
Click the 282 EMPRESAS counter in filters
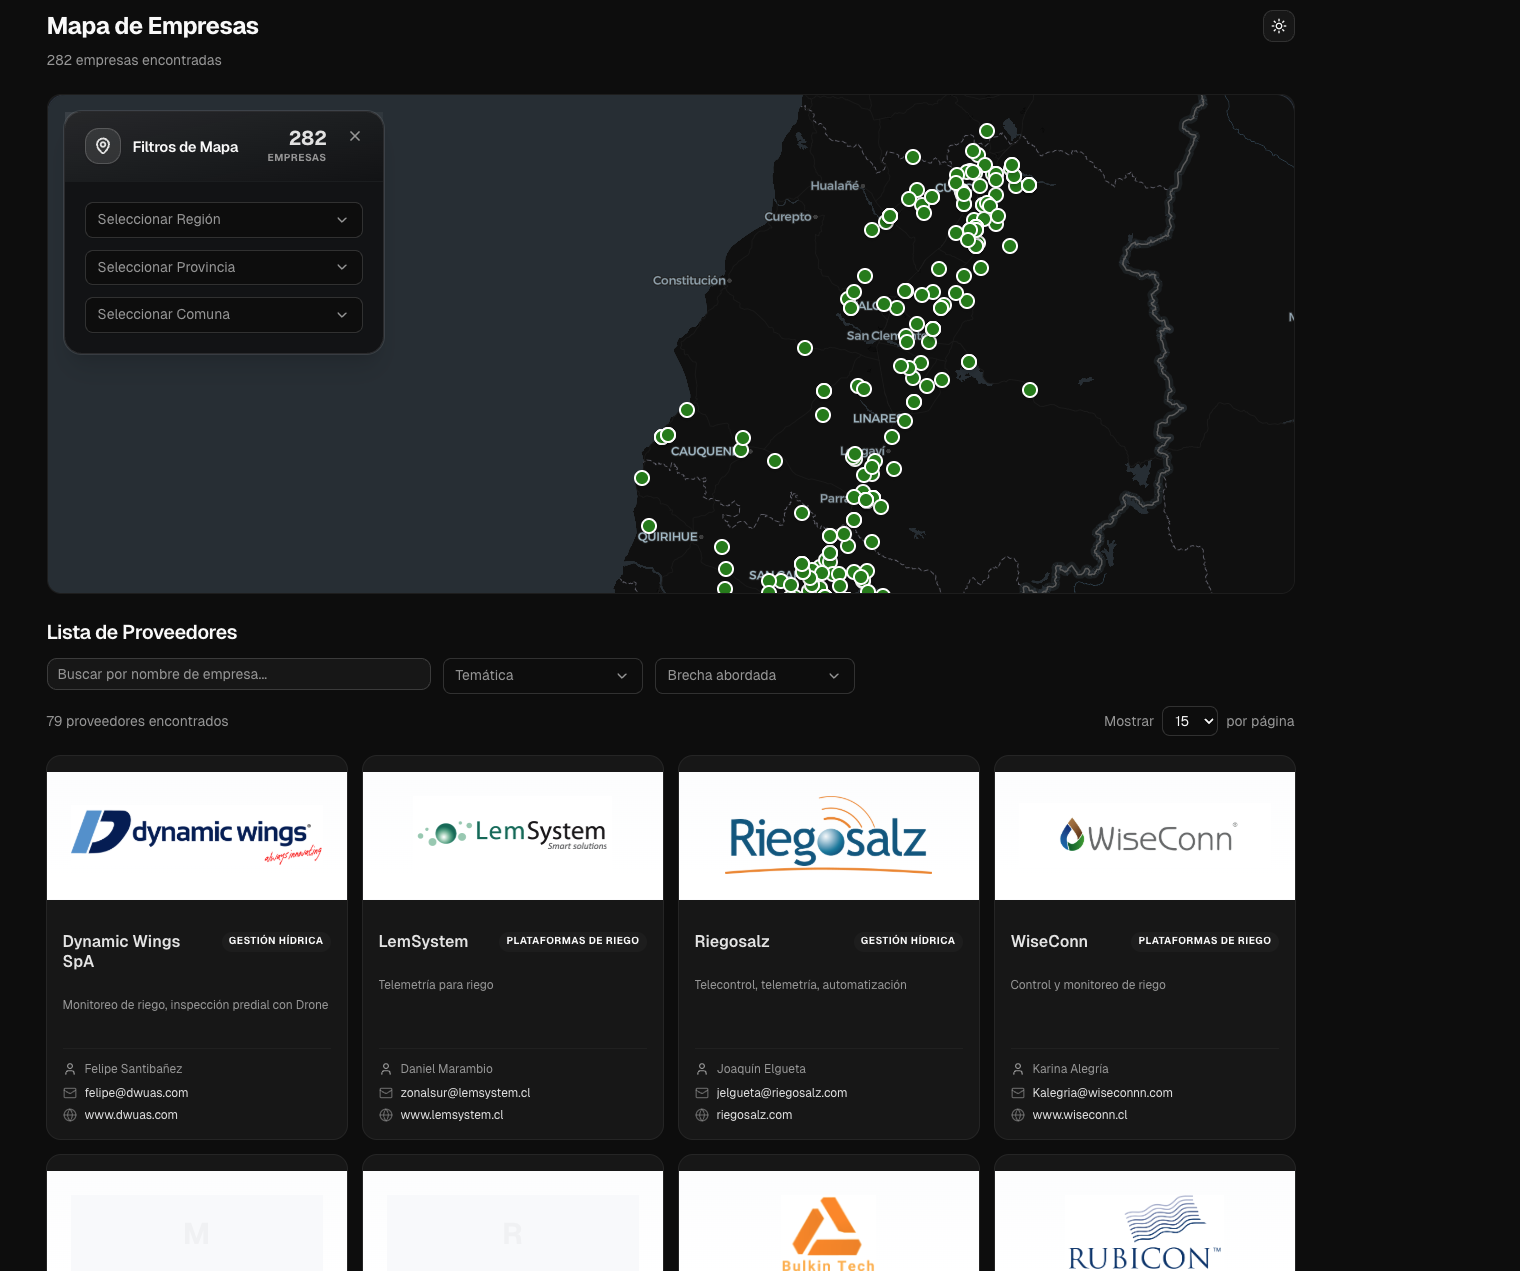[297, 145]
